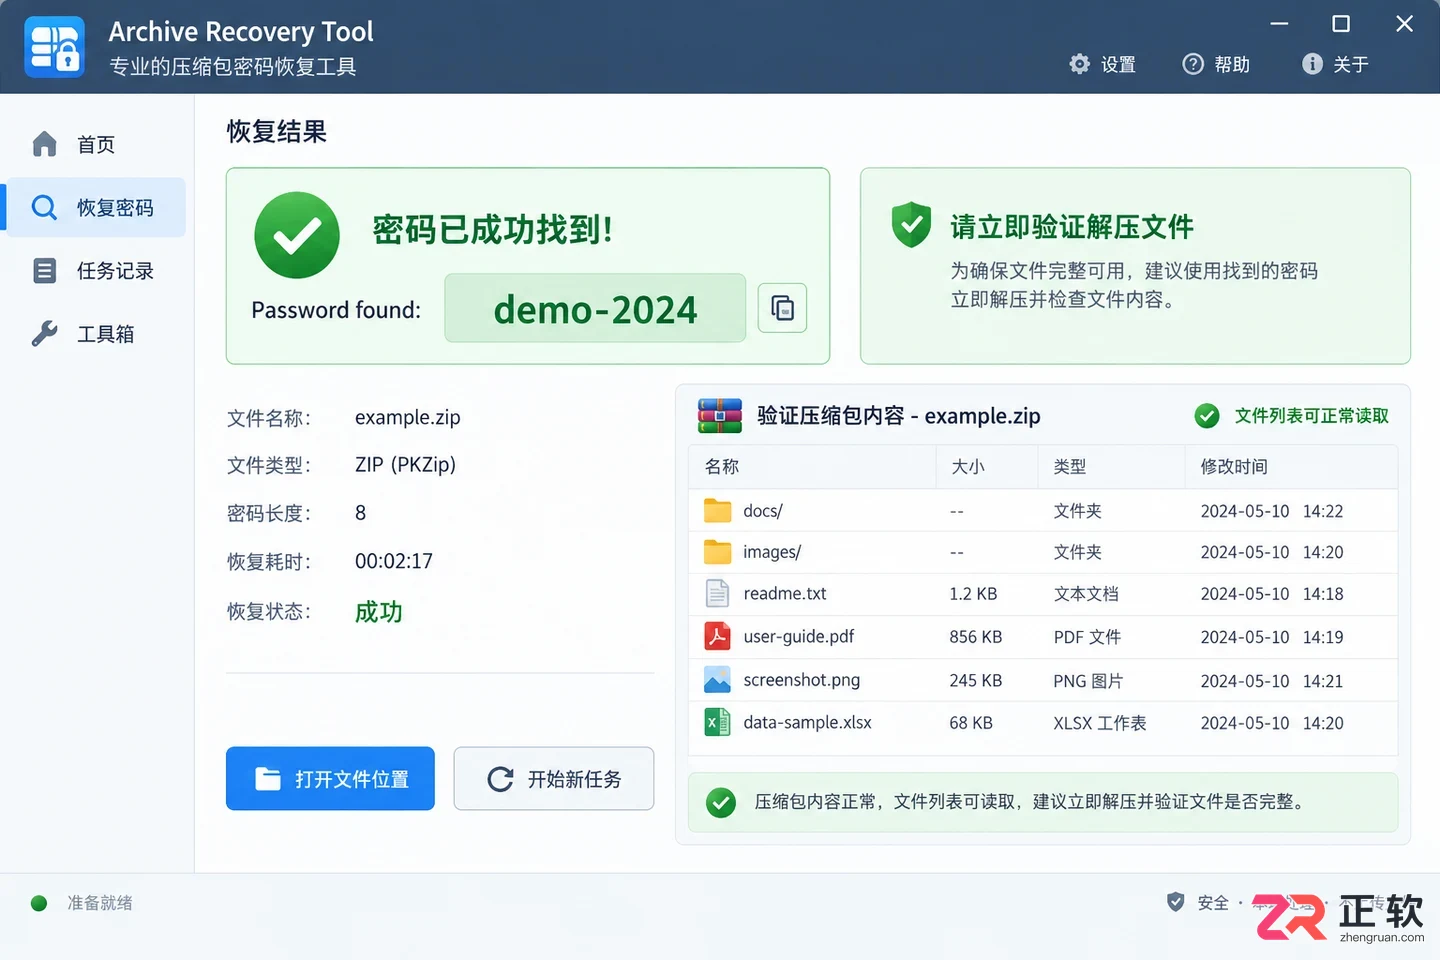
Task: Click the 打开文件位置 button
Action: [330, 778]
